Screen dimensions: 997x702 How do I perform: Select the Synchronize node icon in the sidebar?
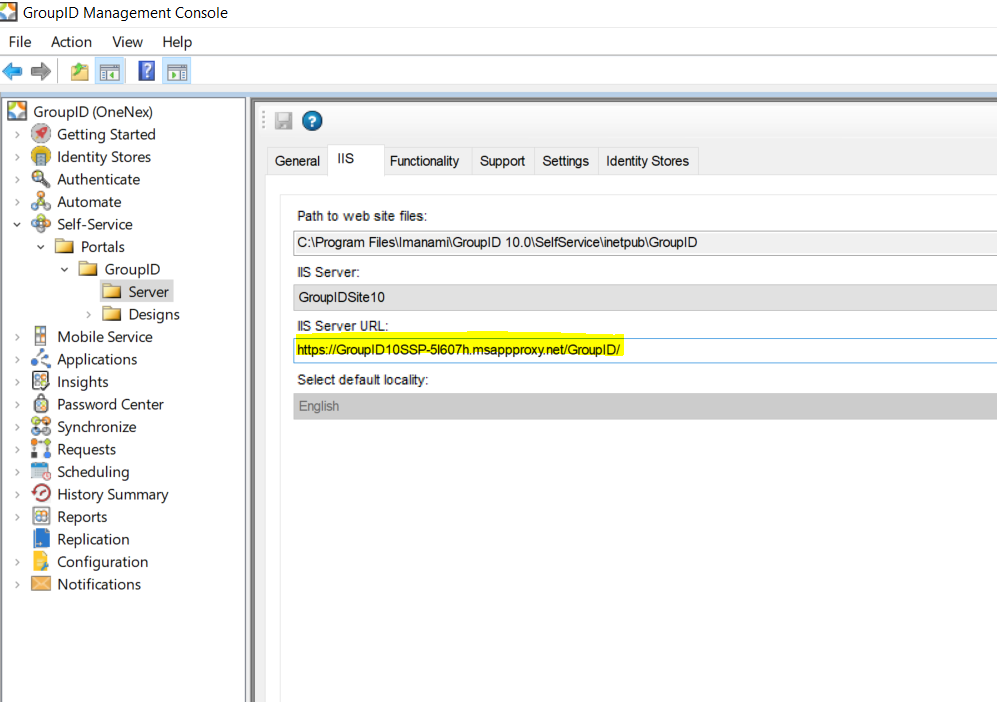coord(40,426)
